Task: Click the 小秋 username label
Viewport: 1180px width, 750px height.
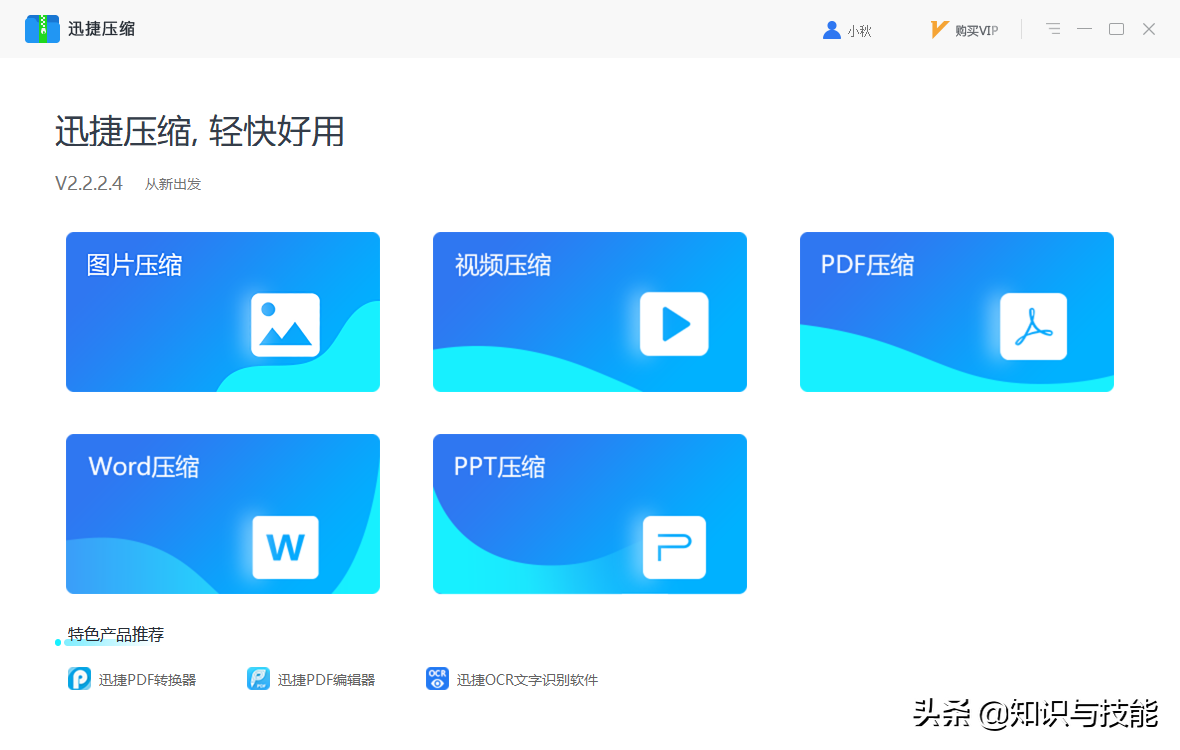Action: pyautogui.click(x=859, y=31)
